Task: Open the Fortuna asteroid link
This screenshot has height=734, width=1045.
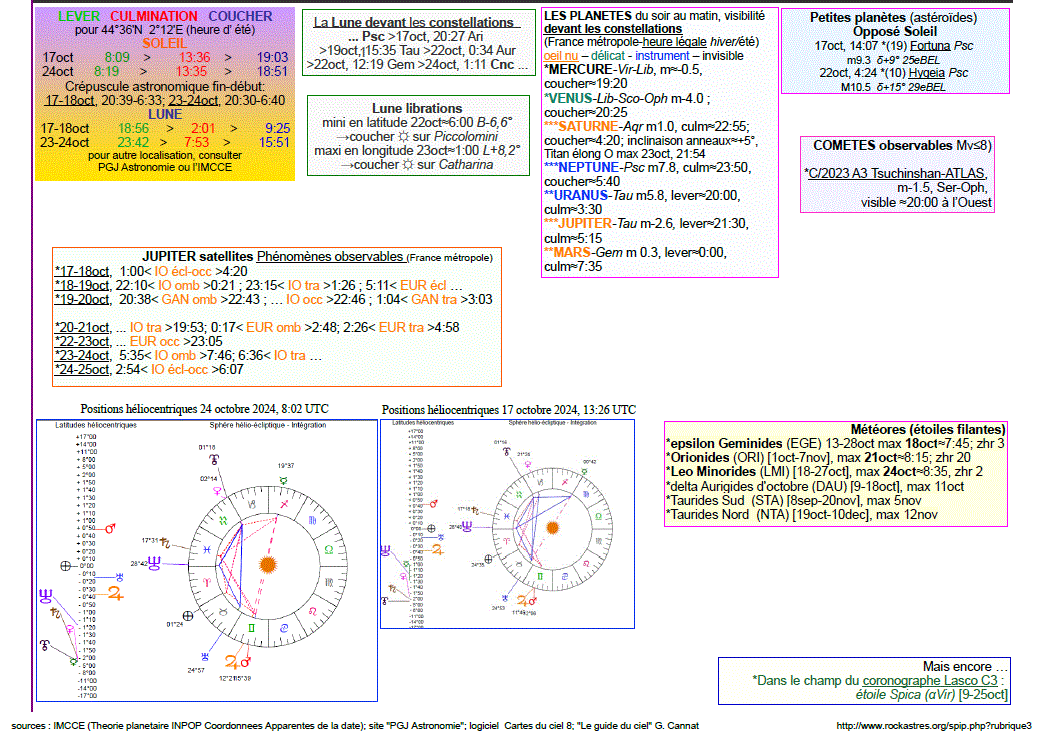Action: (930, 45)
